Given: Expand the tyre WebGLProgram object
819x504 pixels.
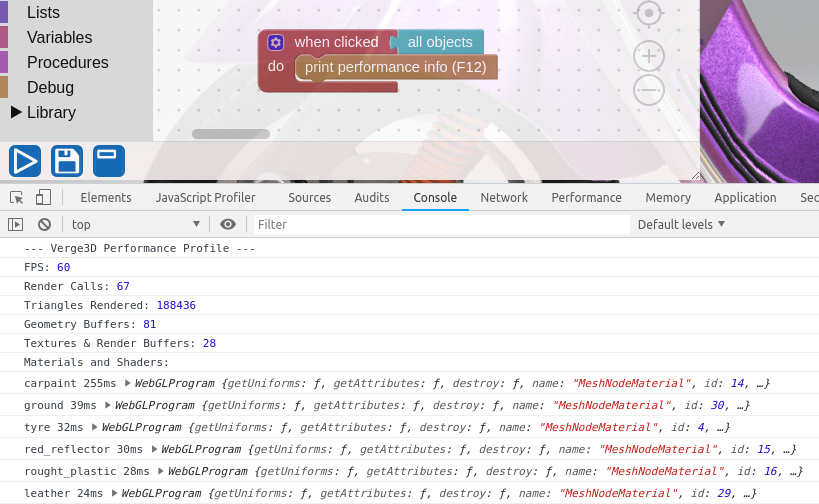Looking at the screenshot, I should [95, 427].
